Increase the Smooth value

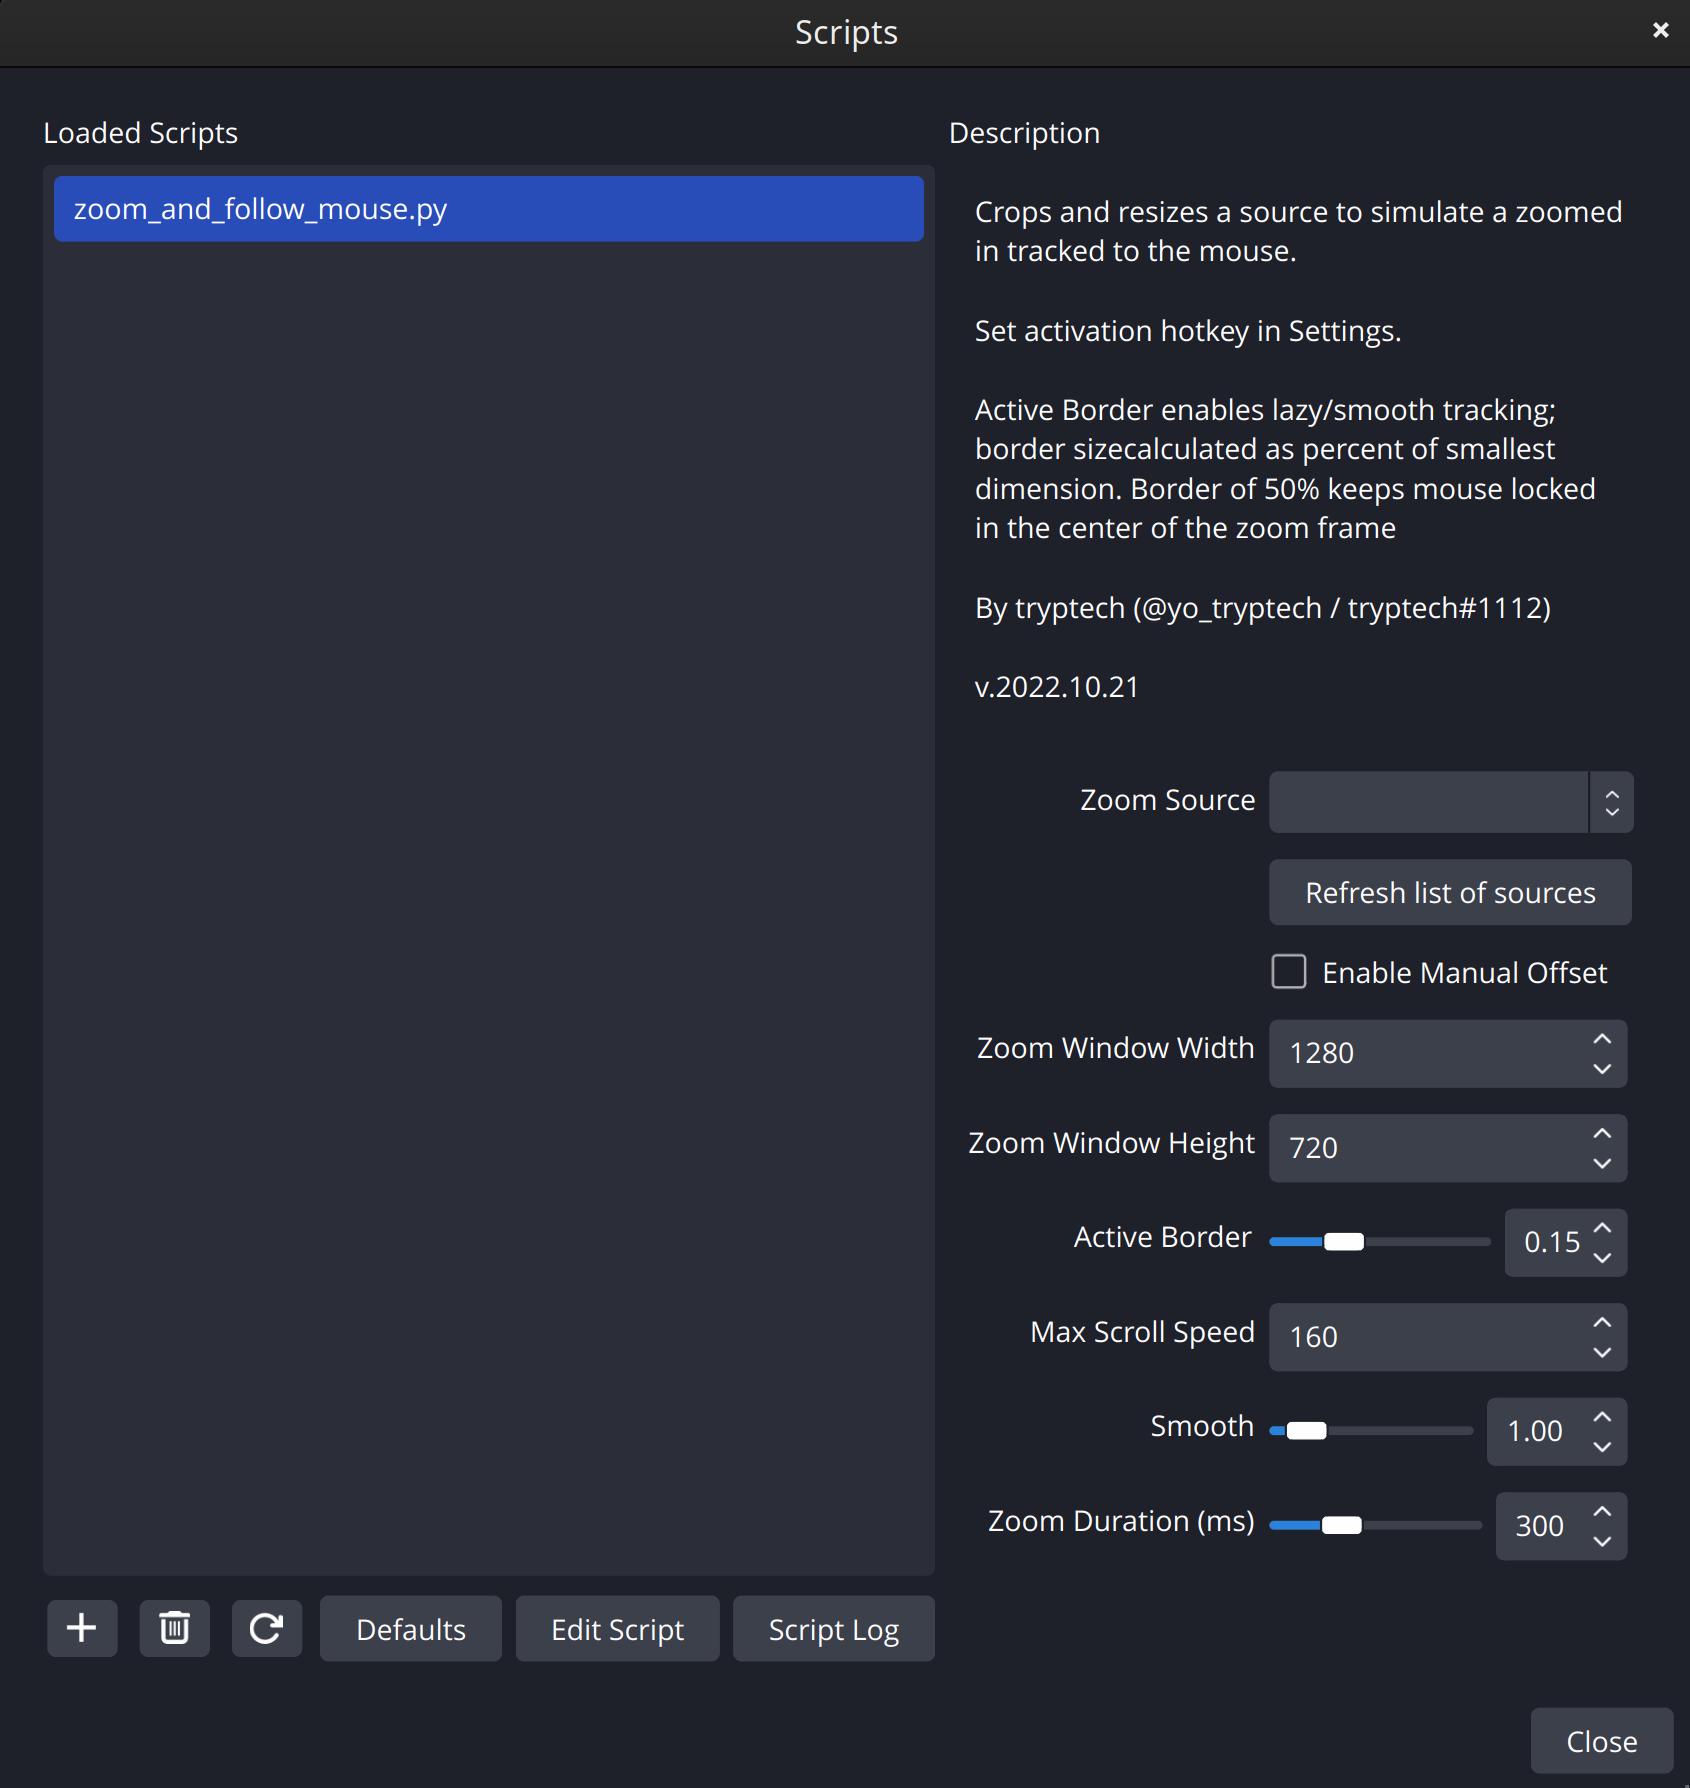(x=1601, y=1416)
